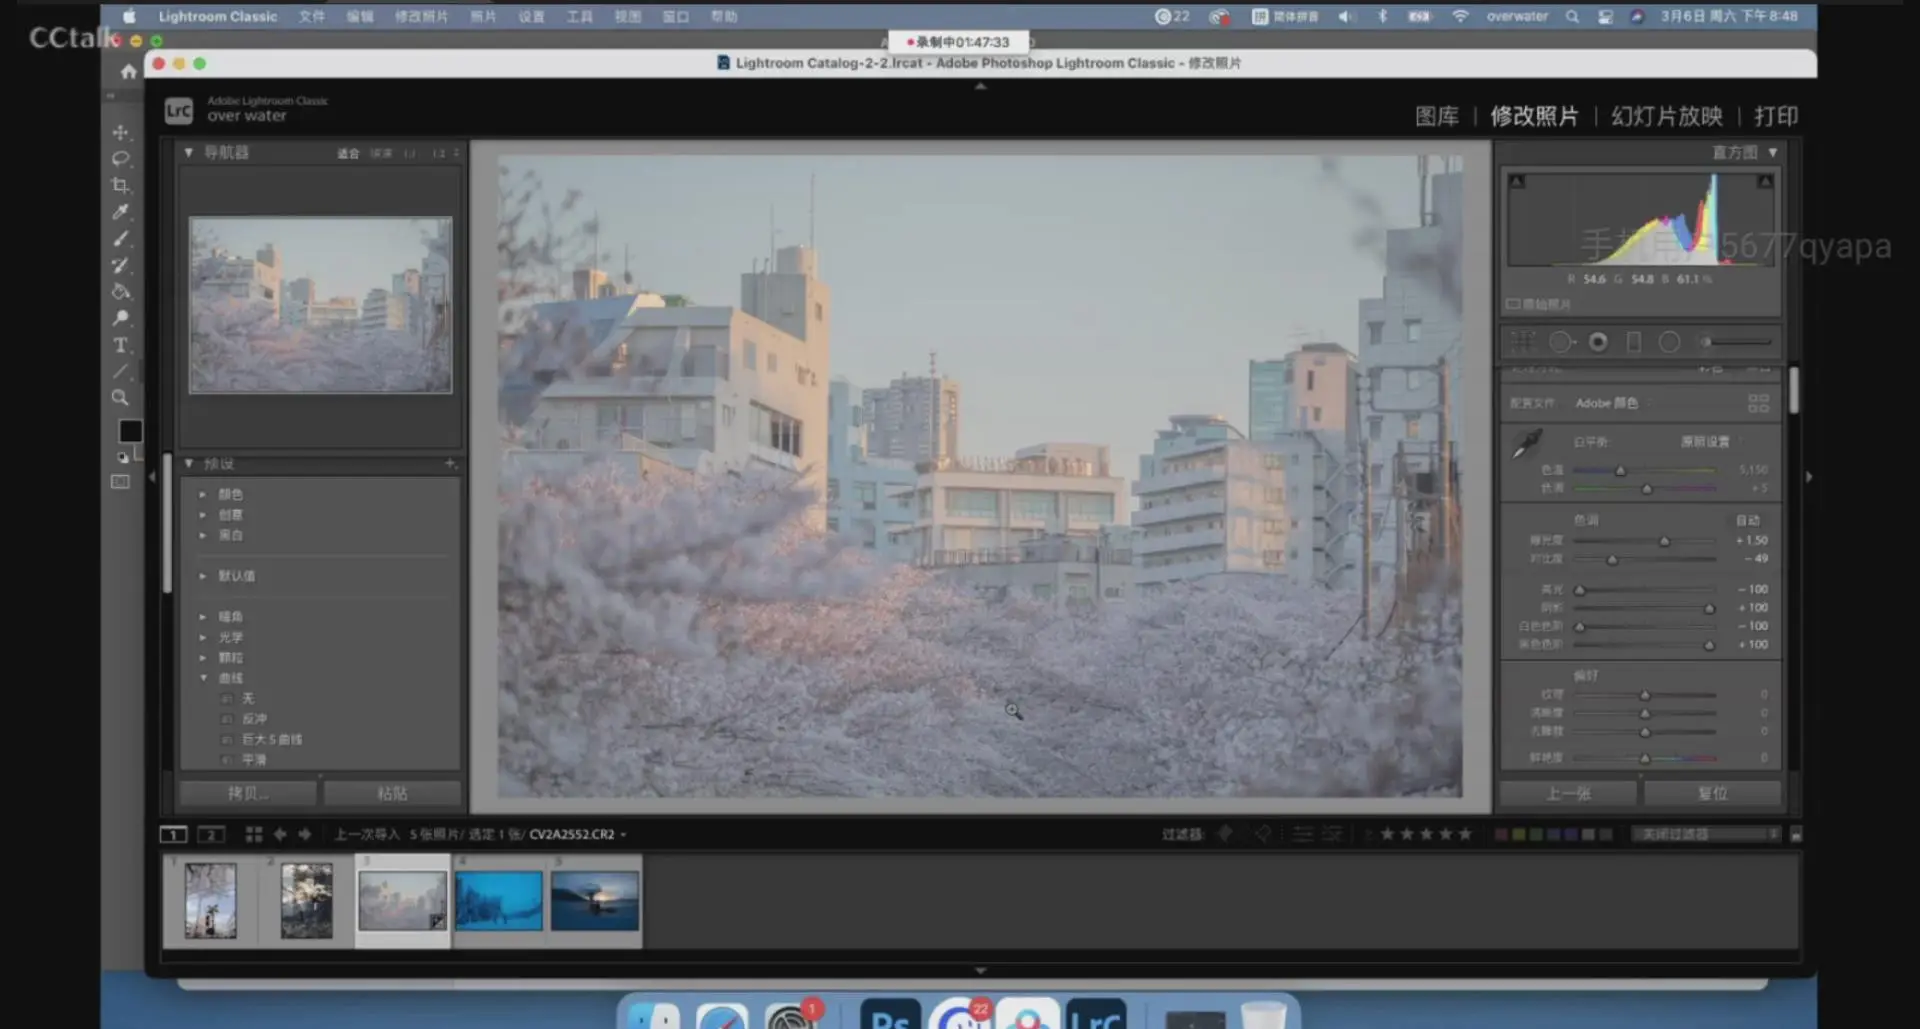Select the Crop tool in Photoshop toolbar
Viewport: 1920px width, 1029px height.
coord(121,185)
